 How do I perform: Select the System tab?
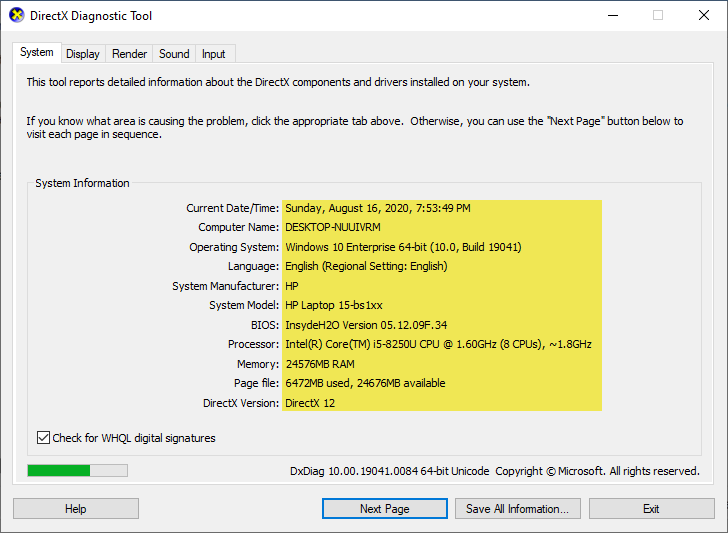pos(37,52)
